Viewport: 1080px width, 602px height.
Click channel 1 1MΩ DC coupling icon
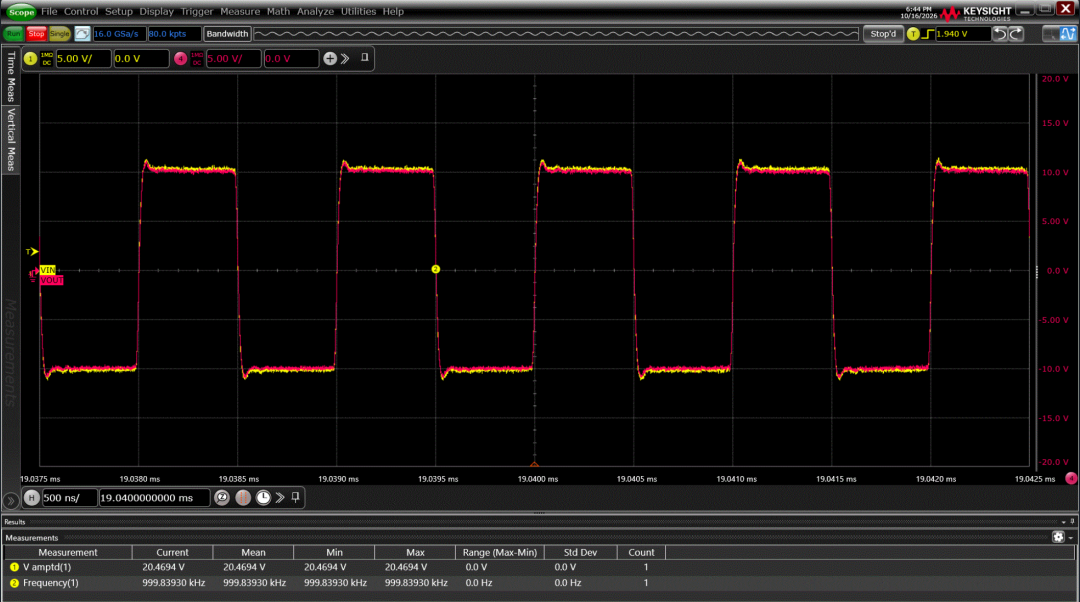pyautogui.click(x=47, y=59)
